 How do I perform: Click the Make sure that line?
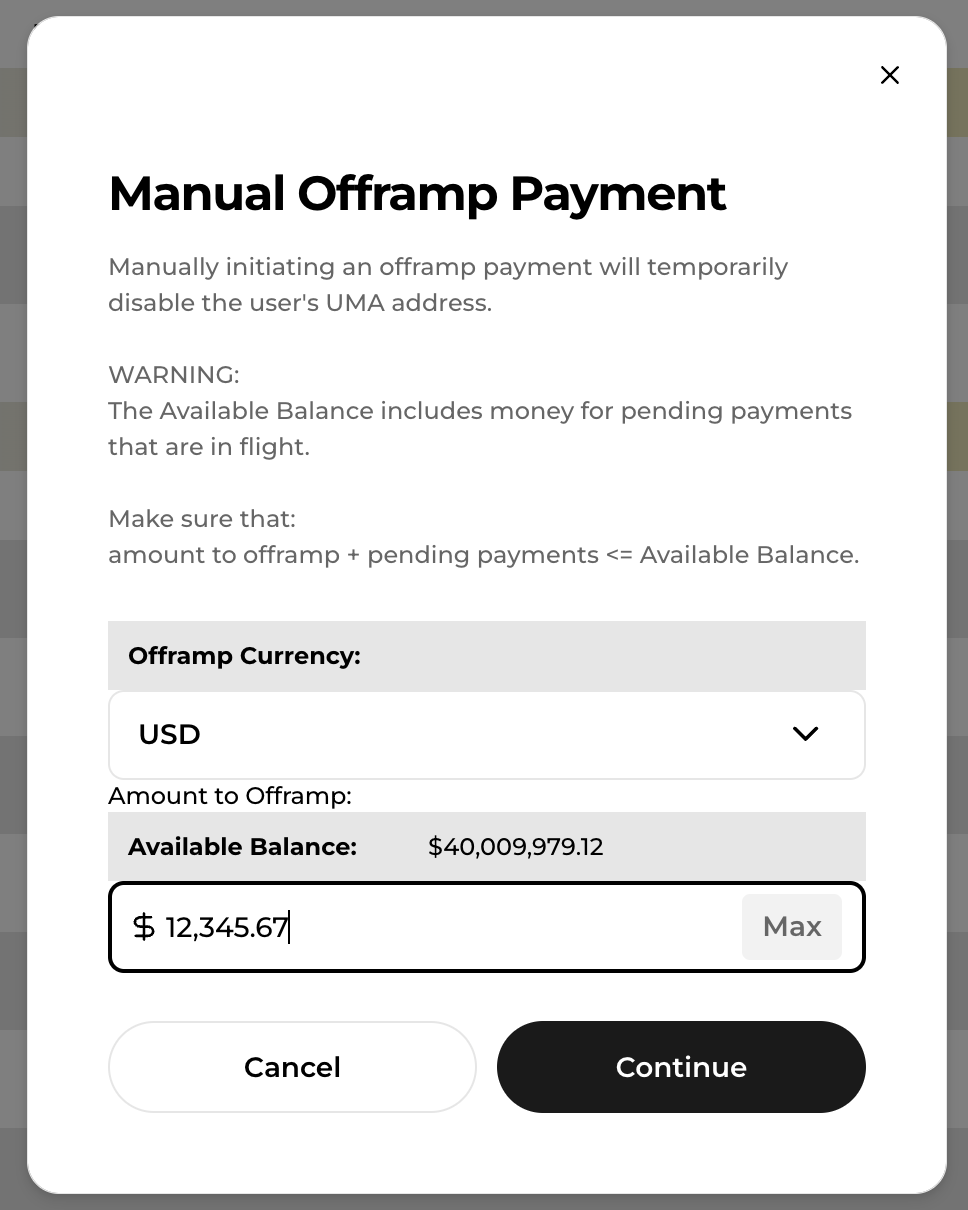(x=202, y=519)
